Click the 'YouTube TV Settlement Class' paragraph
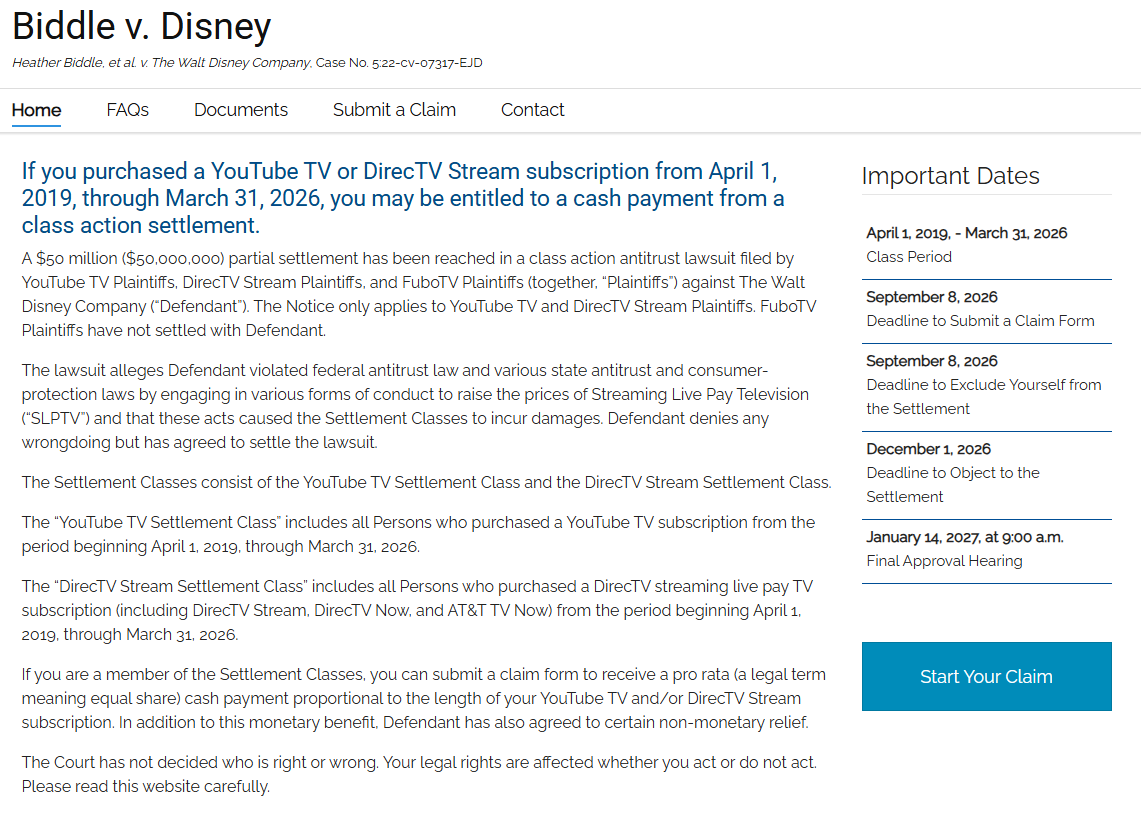 click(x=418, y=534)
